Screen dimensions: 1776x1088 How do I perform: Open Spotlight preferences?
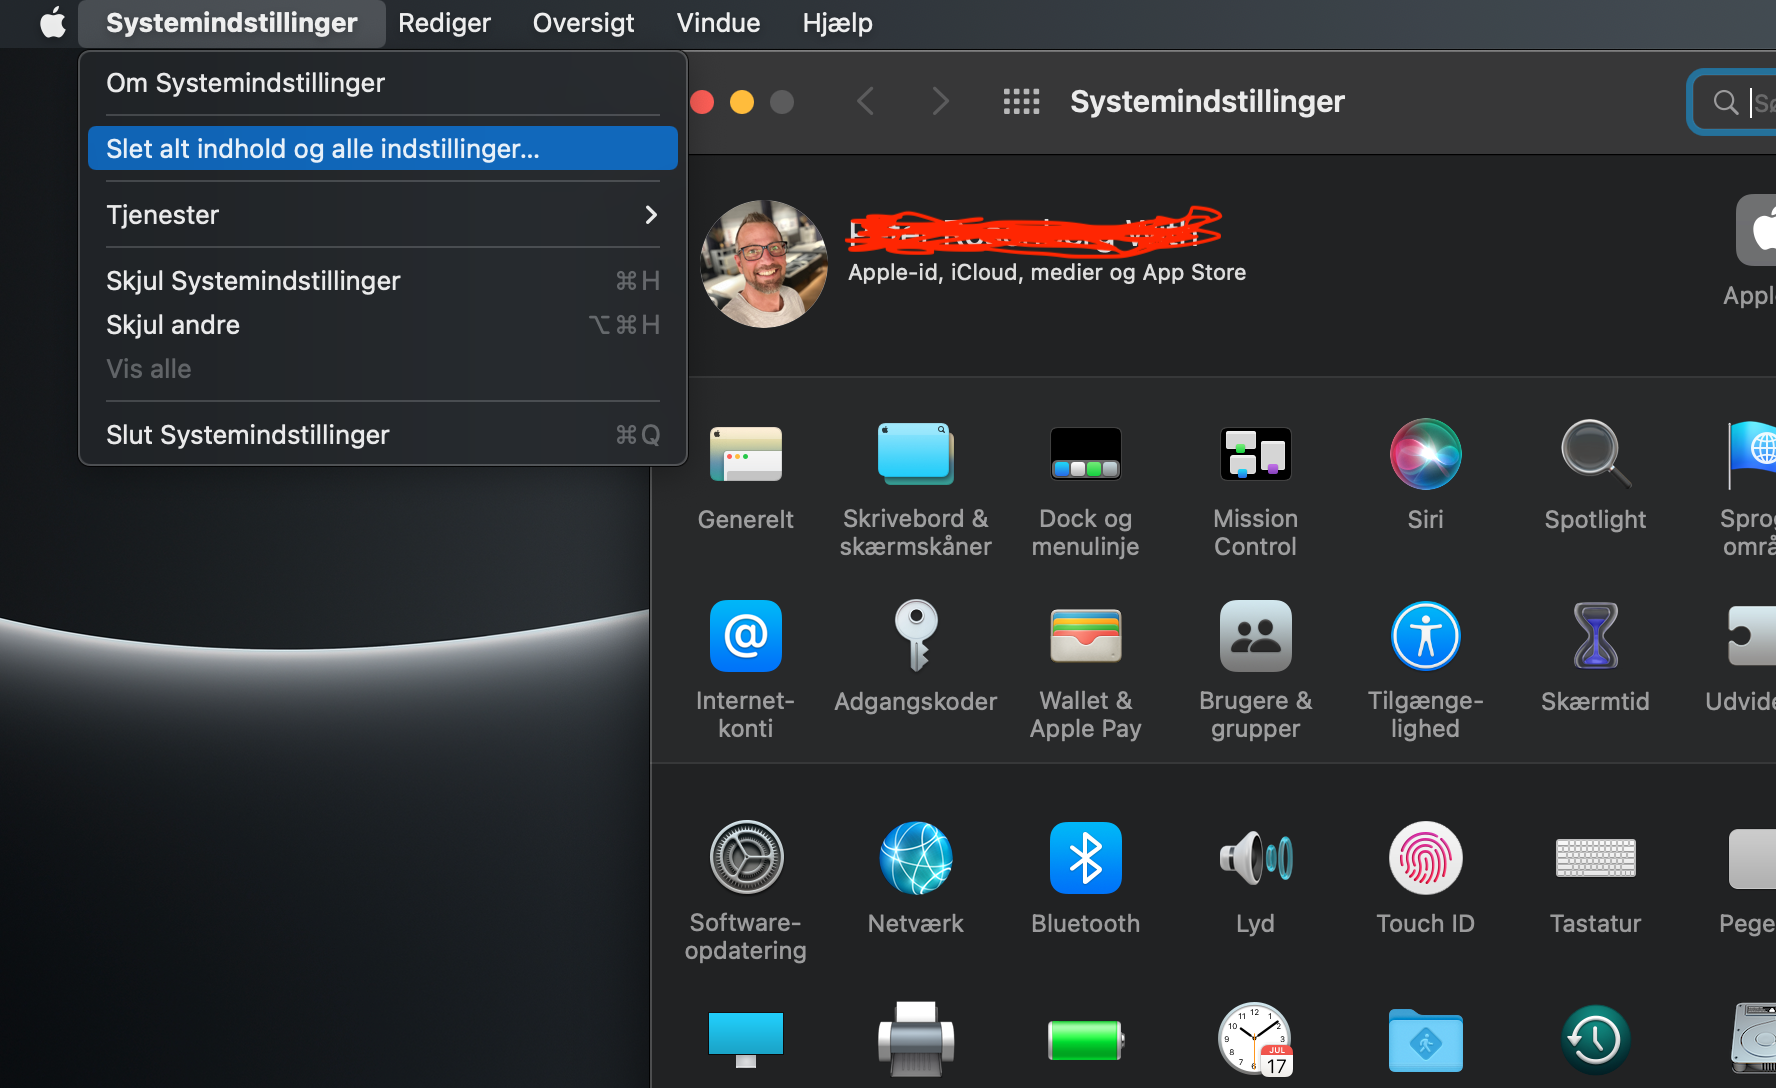pos(1595,455)
